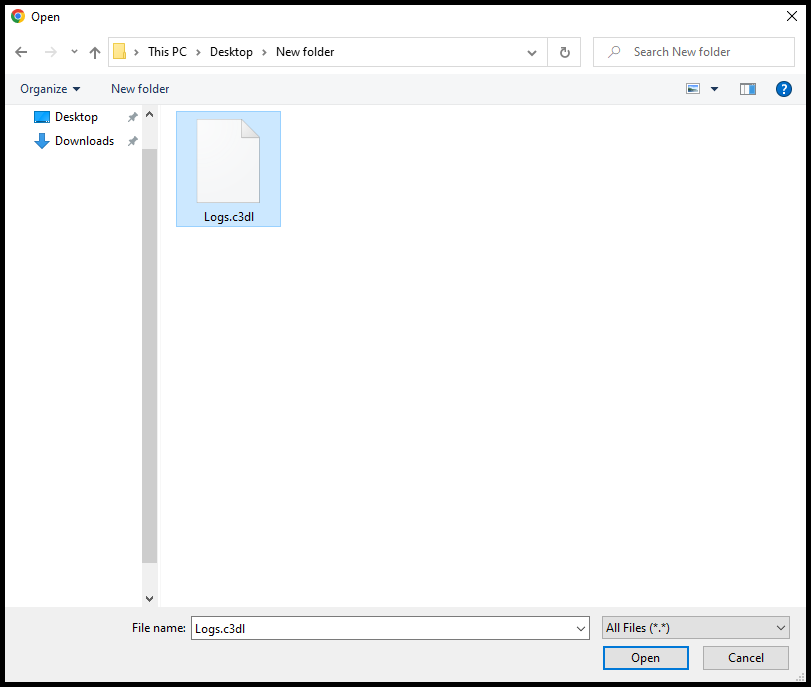Screen dimensions: 811x687
Task: Open the recent locations dropdown chevron
Action: pyautogui.click(x=74, y=52)
